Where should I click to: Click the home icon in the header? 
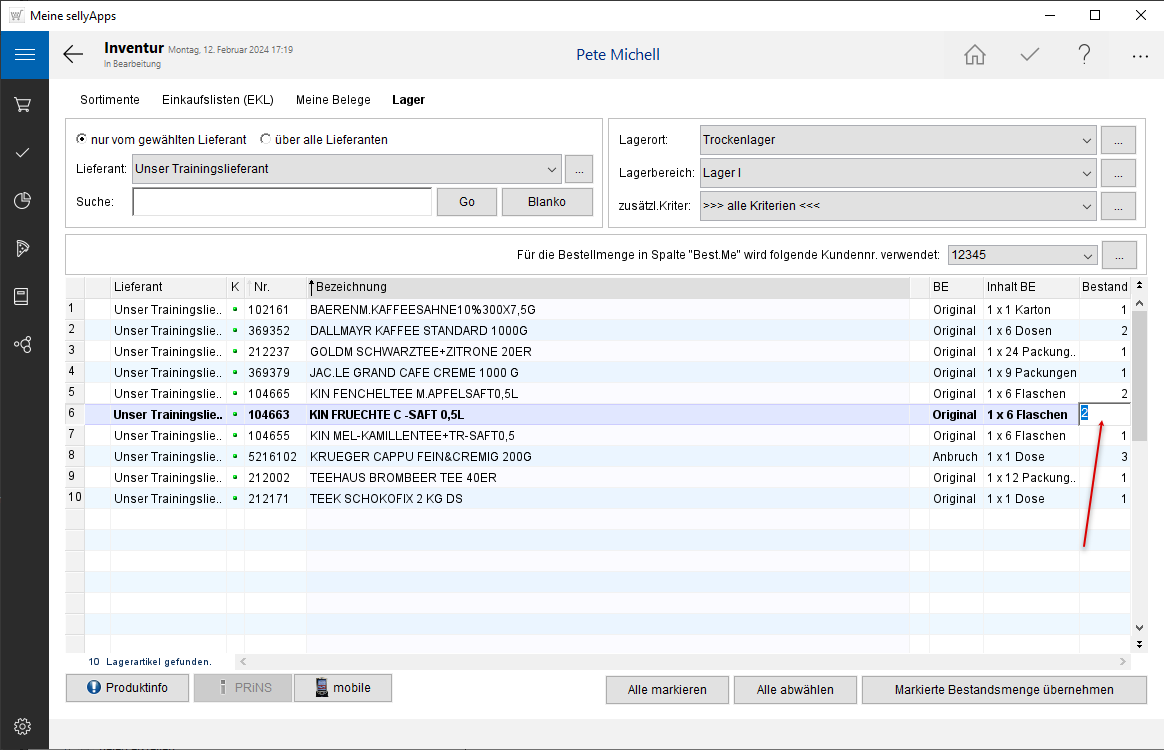tap(974, 55)
